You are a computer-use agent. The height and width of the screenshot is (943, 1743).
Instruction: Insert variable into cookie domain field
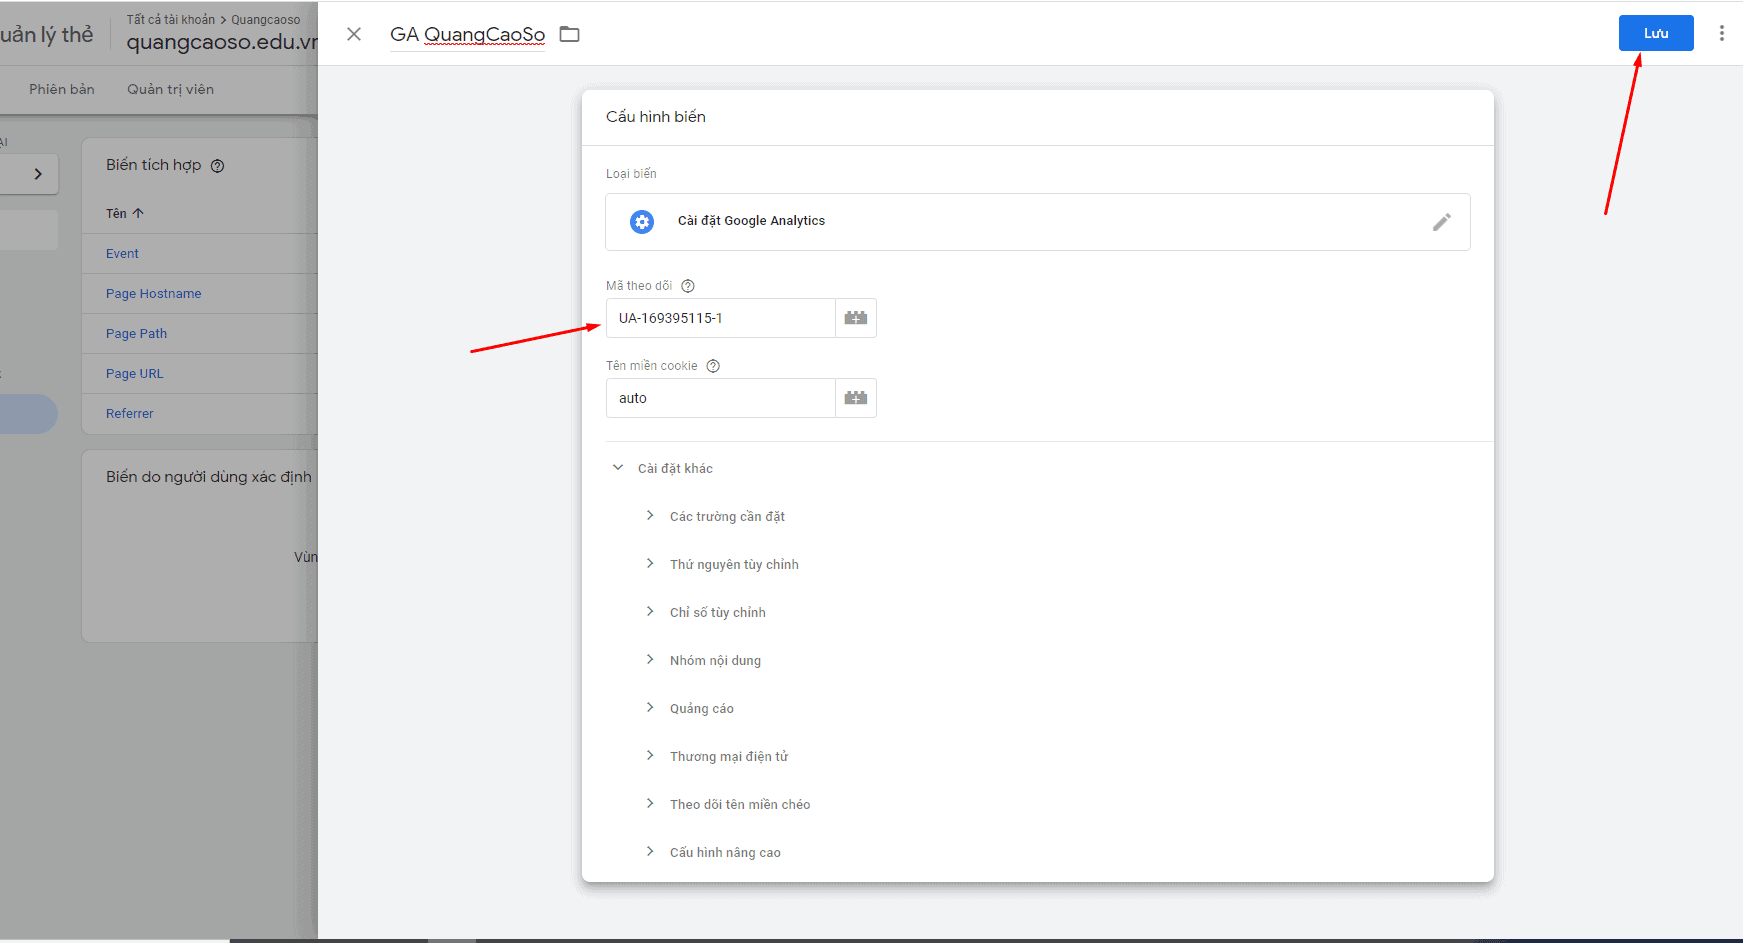click(x=856, y=398)
